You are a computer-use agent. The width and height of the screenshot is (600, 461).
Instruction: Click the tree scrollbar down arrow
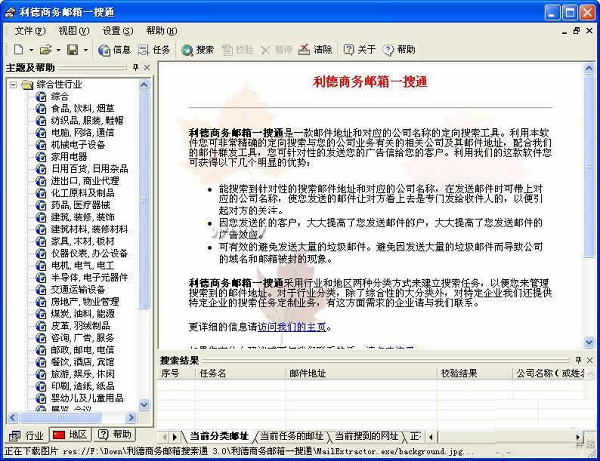tap(144, 405)
